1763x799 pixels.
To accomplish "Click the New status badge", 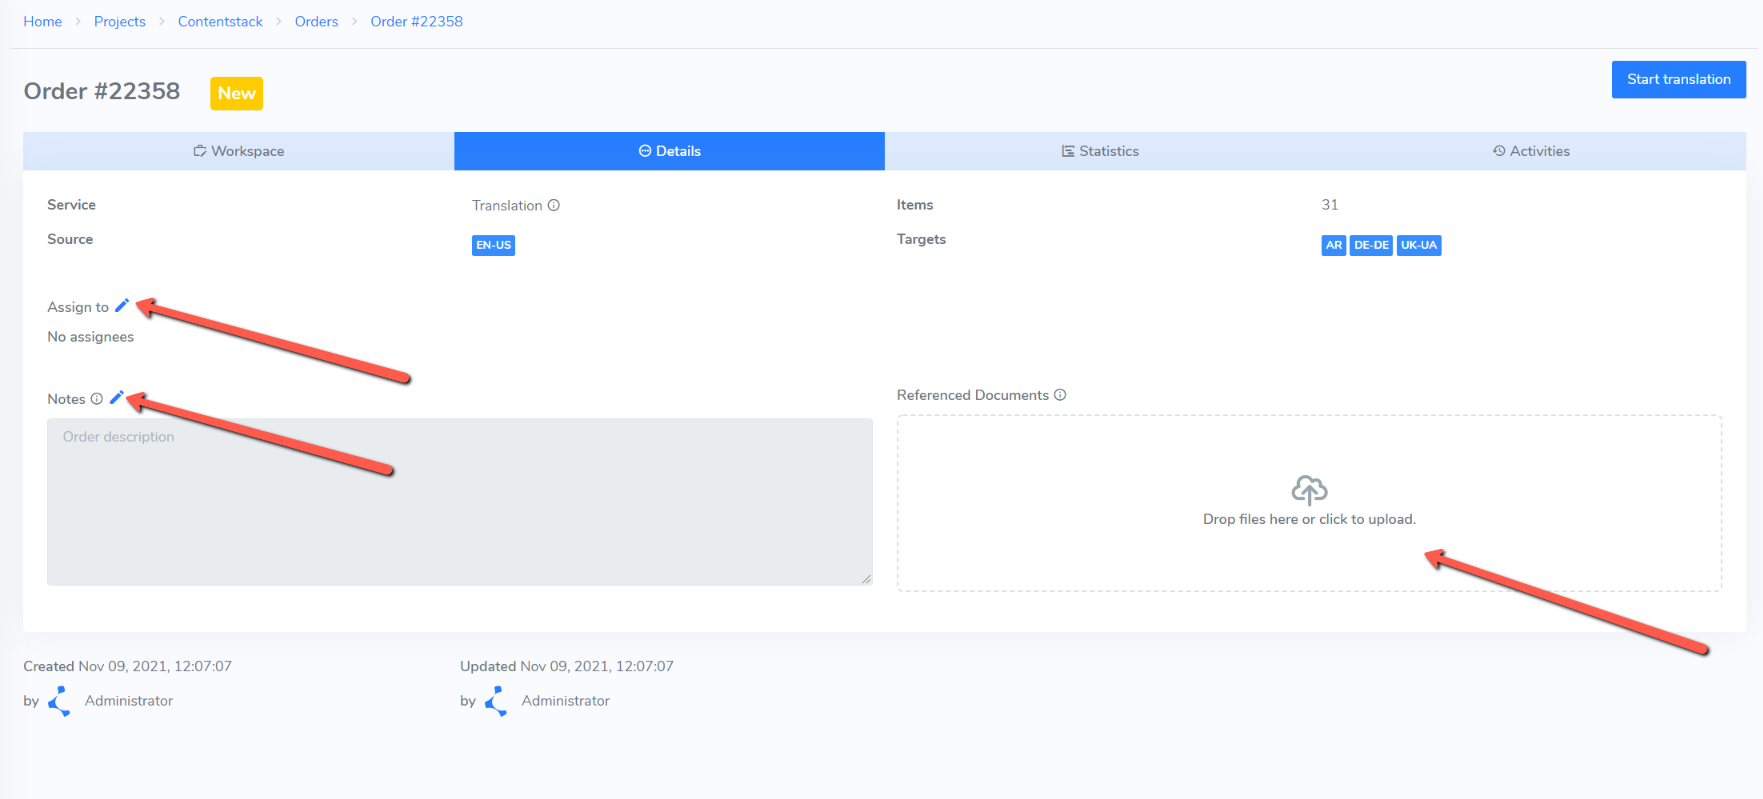I will pos(237,93).
